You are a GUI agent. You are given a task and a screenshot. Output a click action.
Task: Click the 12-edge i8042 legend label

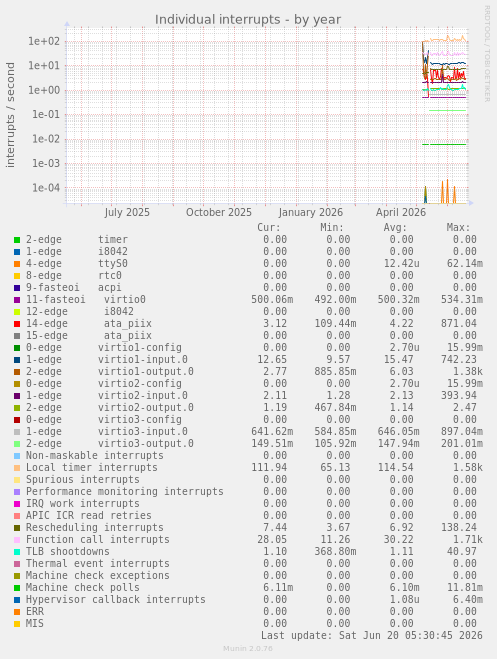[80, 311]
